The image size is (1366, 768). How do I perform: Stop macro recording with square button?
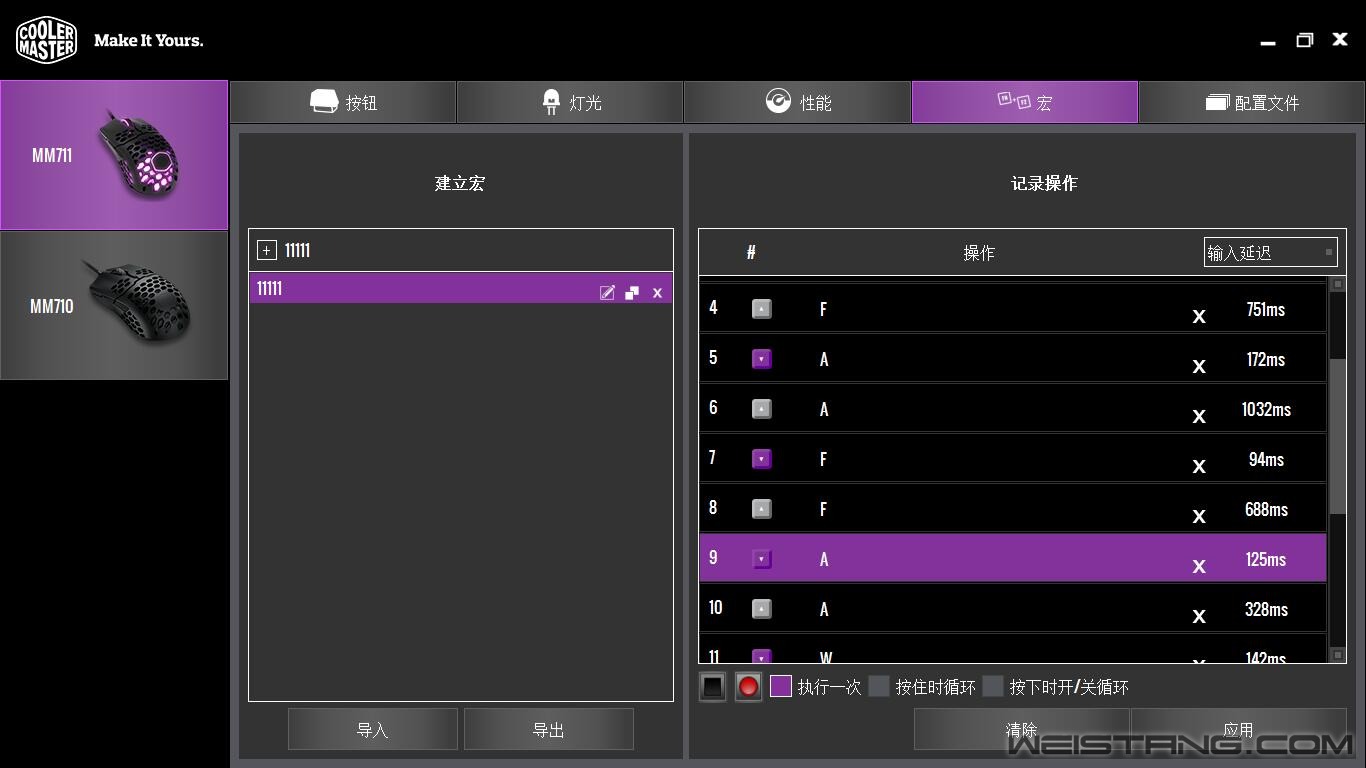712,687
